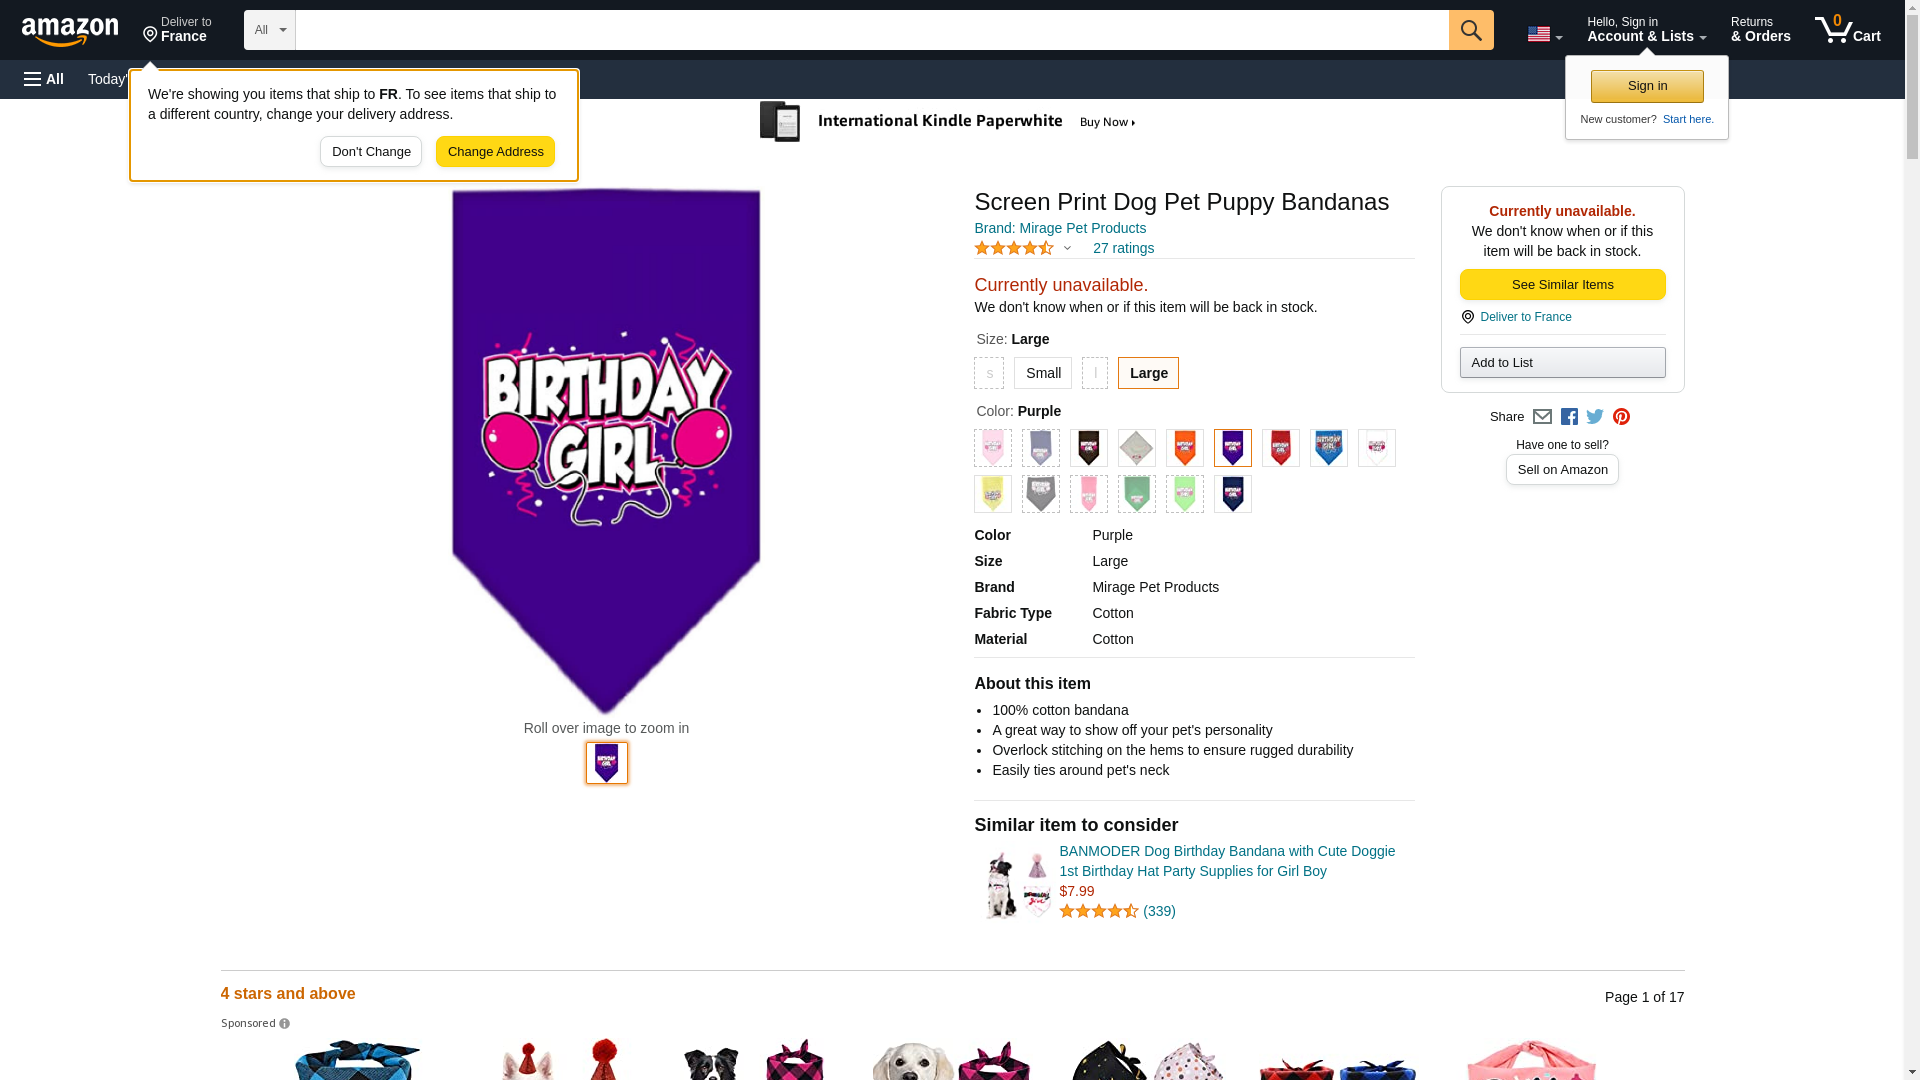Viewport: 1920px width, 1080px height.
Task: Choose the orange bandana color swatch
Action: pyautogui.click(x=1184, y=448)
